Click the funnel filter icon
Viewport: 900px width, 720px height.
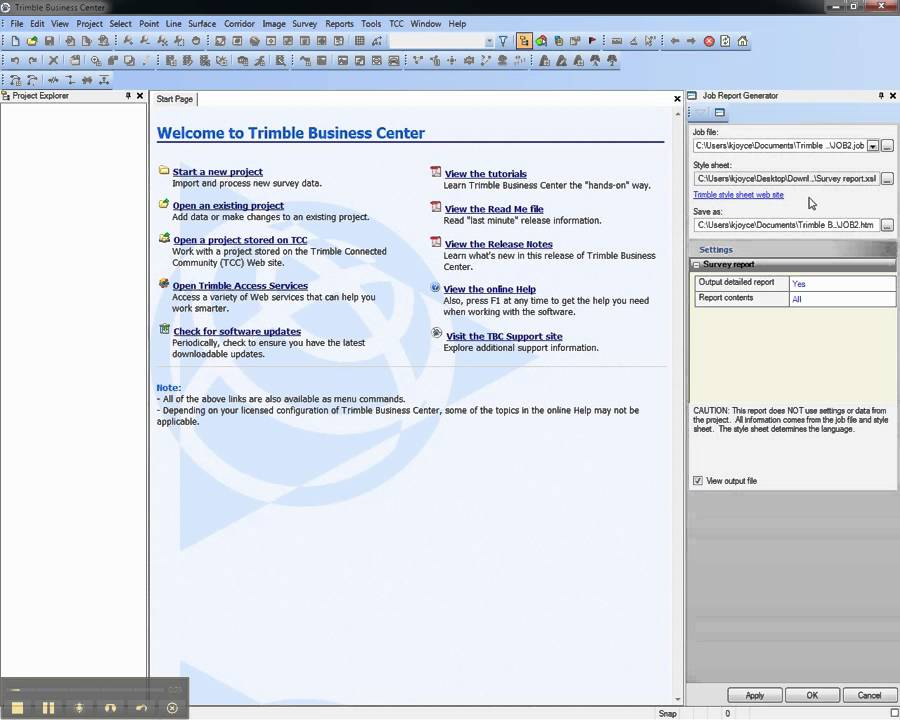point(503,41)
